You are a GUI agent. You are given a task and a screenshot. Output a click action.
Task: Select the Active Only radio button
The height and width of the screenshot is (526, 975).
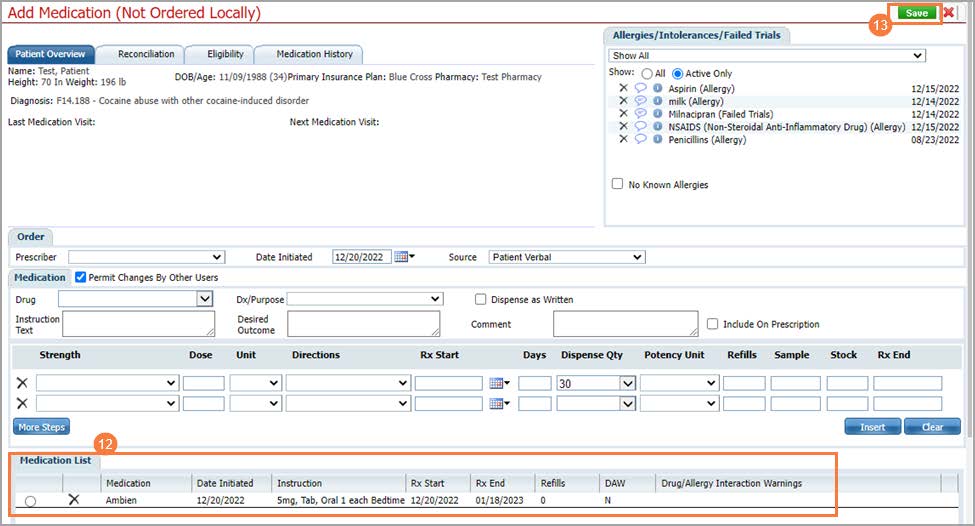click(x=678, y=73)
